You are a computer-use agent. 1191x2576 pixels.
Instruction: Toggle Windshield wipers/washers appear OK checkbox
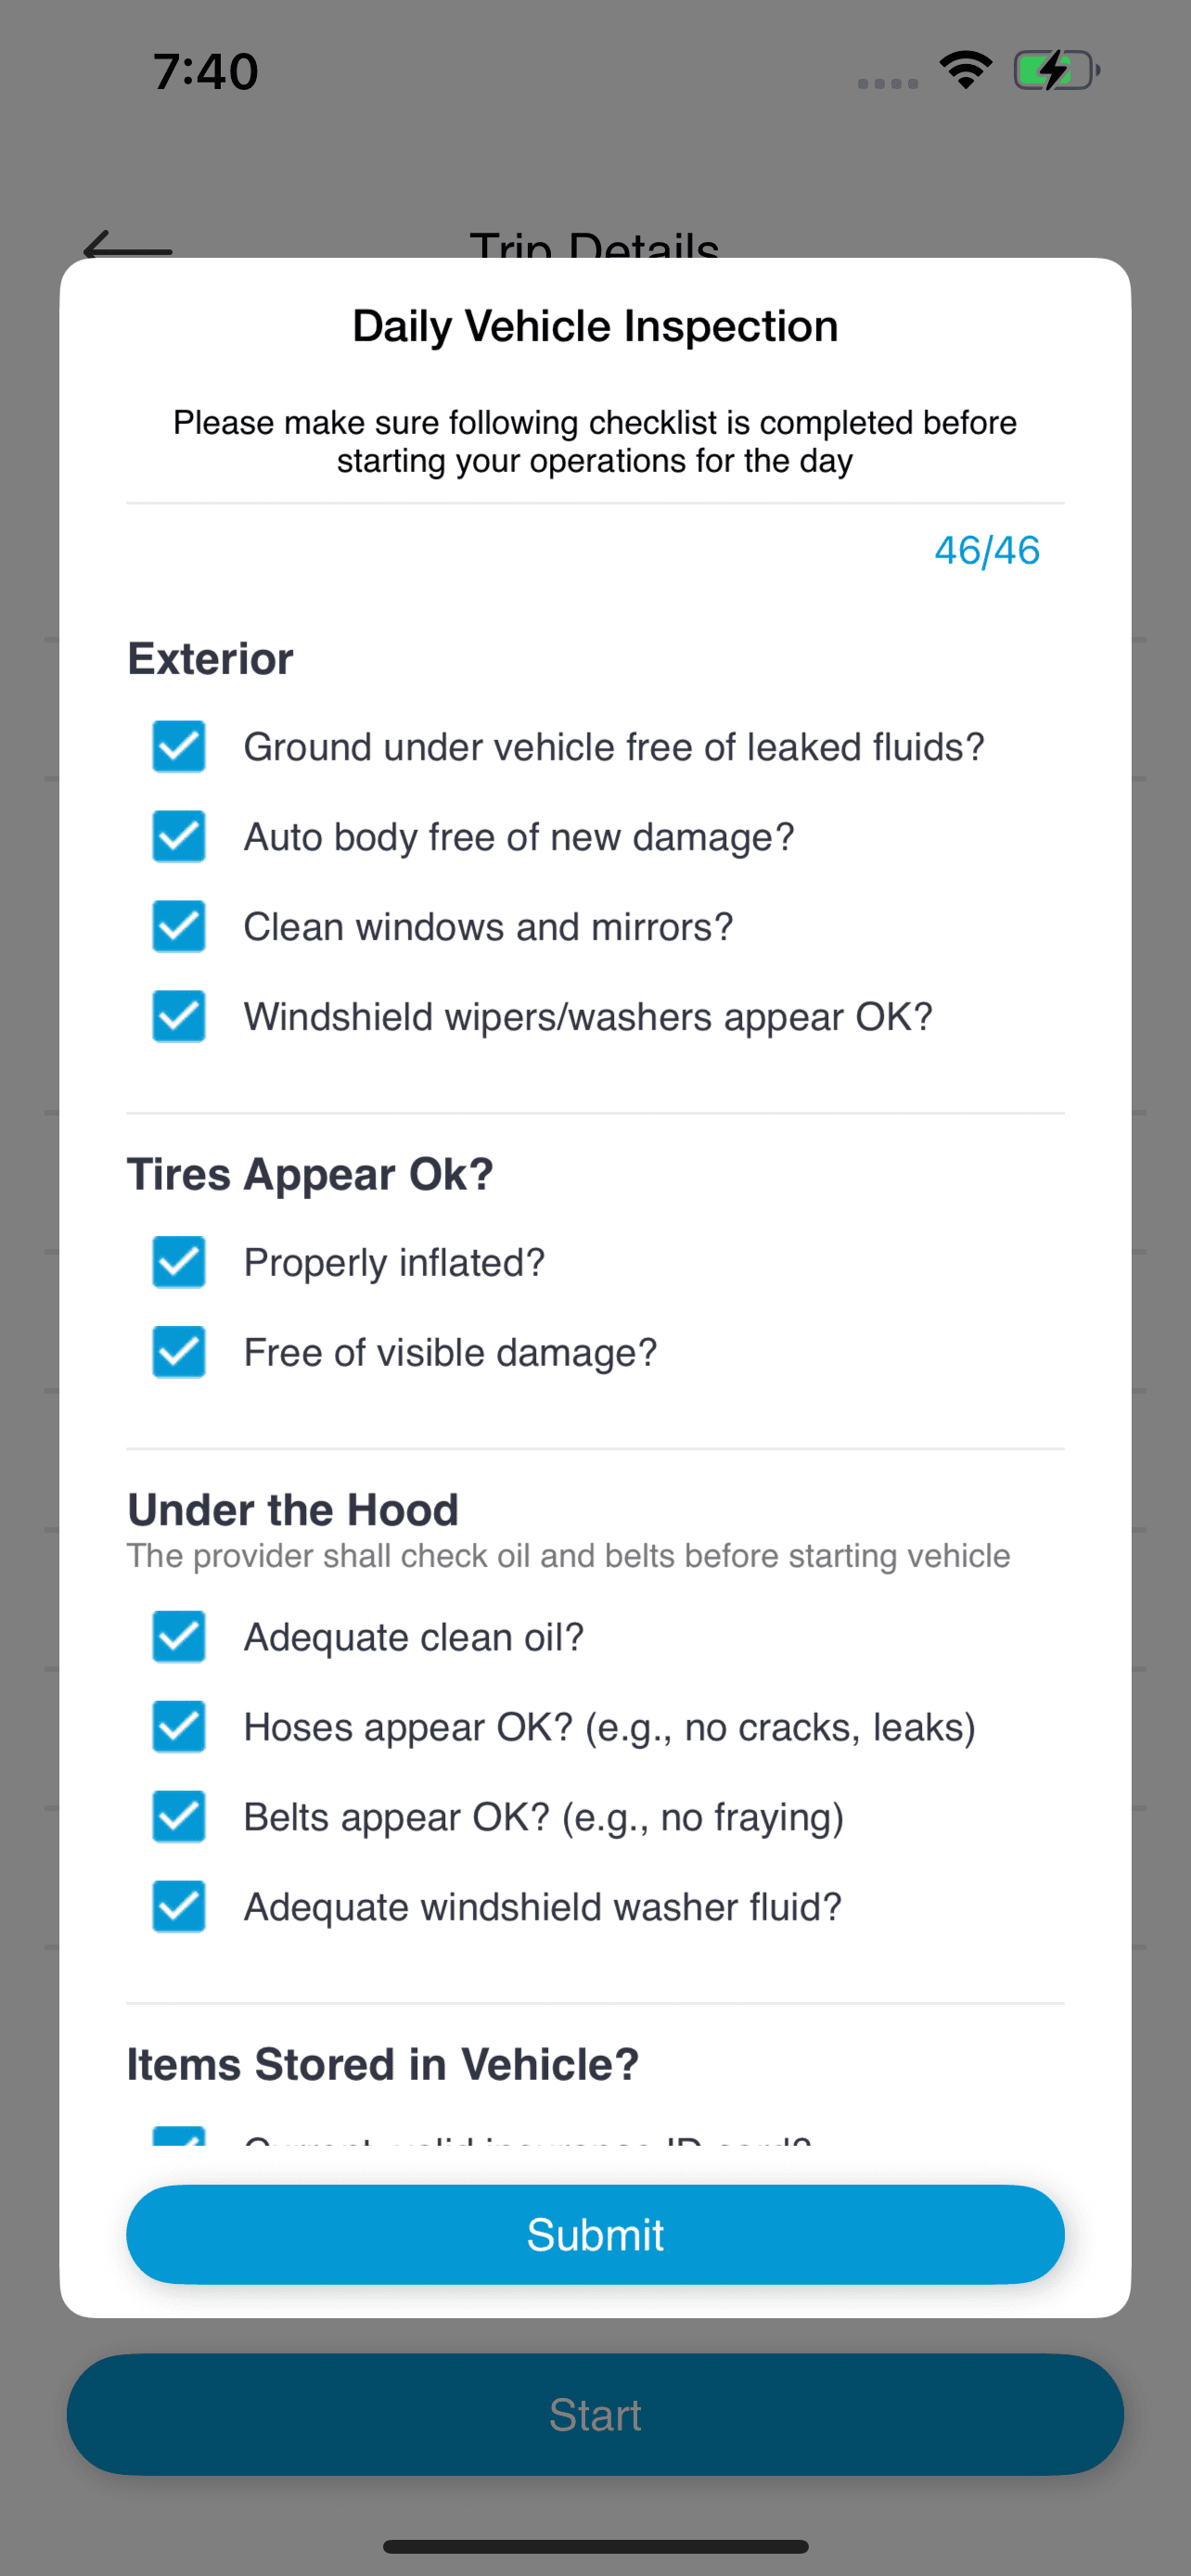coord(179,1017)
